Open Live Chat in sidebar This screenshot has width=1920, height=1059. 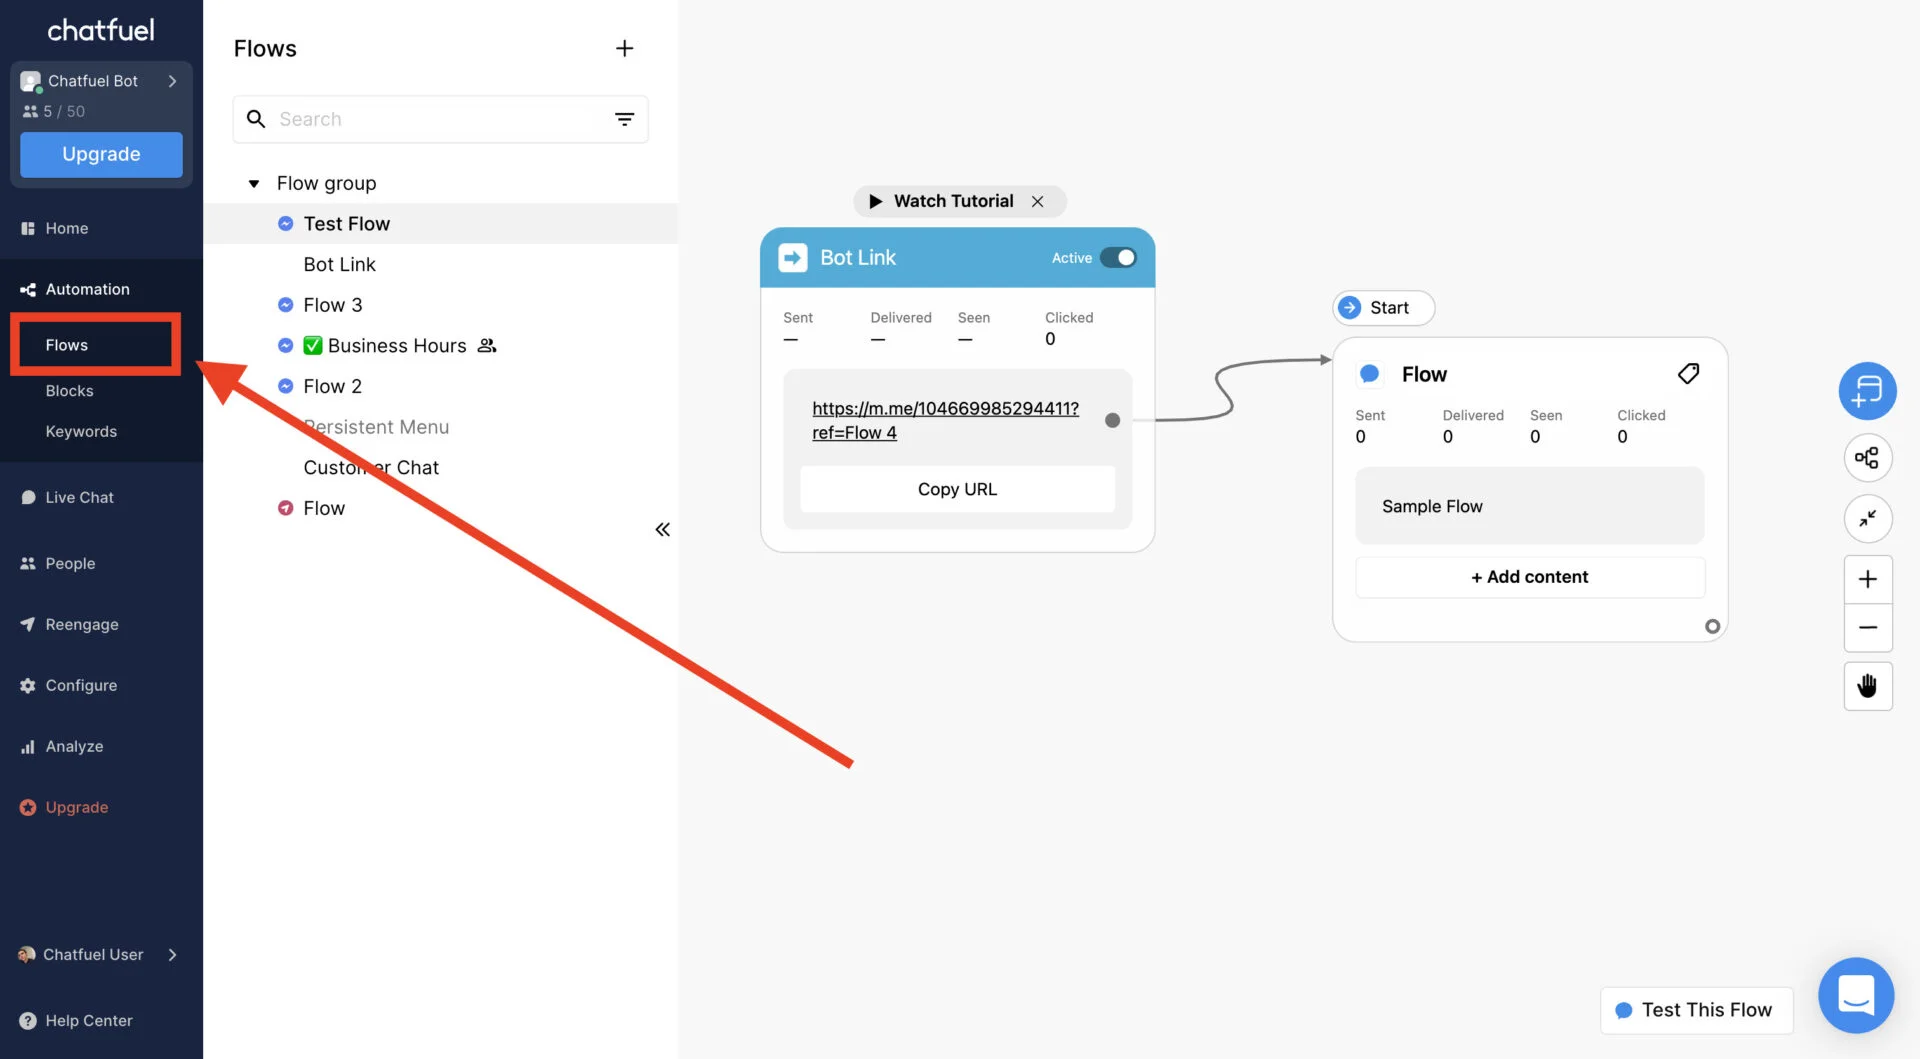[79, 498]
